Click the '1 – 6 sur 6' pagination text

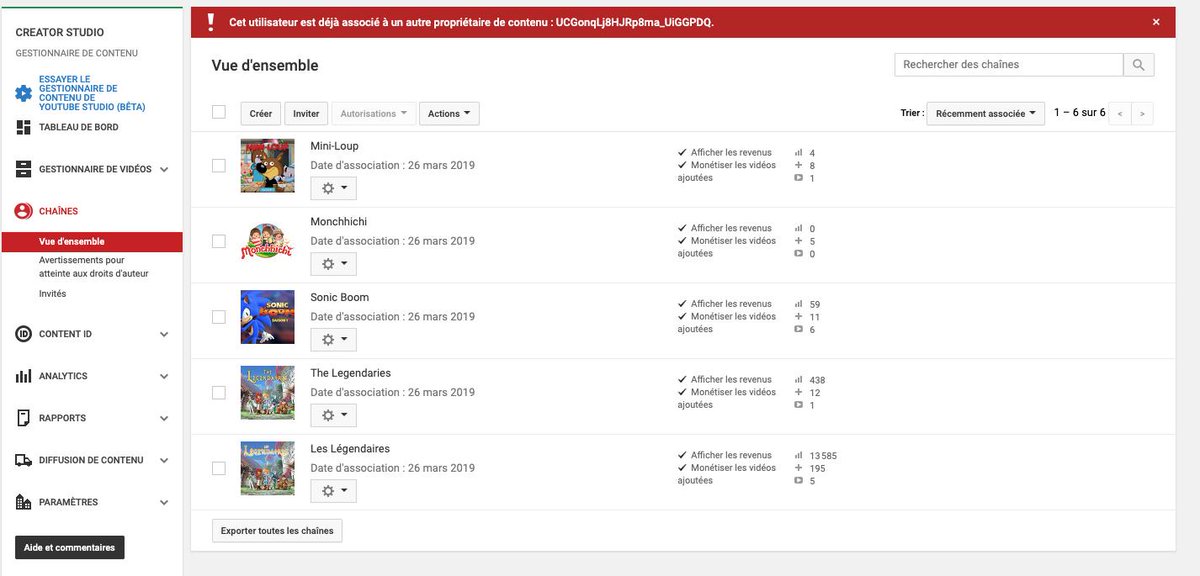click(1080, 113)
